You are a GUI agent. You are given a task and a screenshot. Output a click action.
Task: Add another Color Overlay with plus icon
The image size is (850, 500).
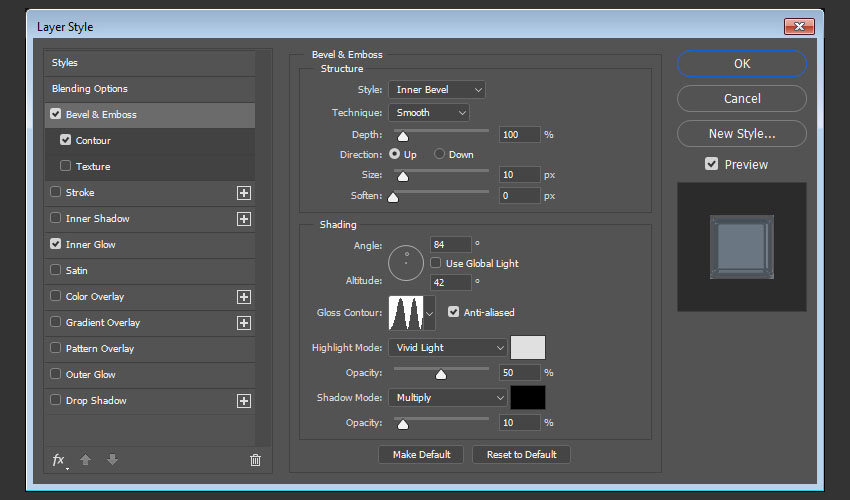click(x=243, y=297)
